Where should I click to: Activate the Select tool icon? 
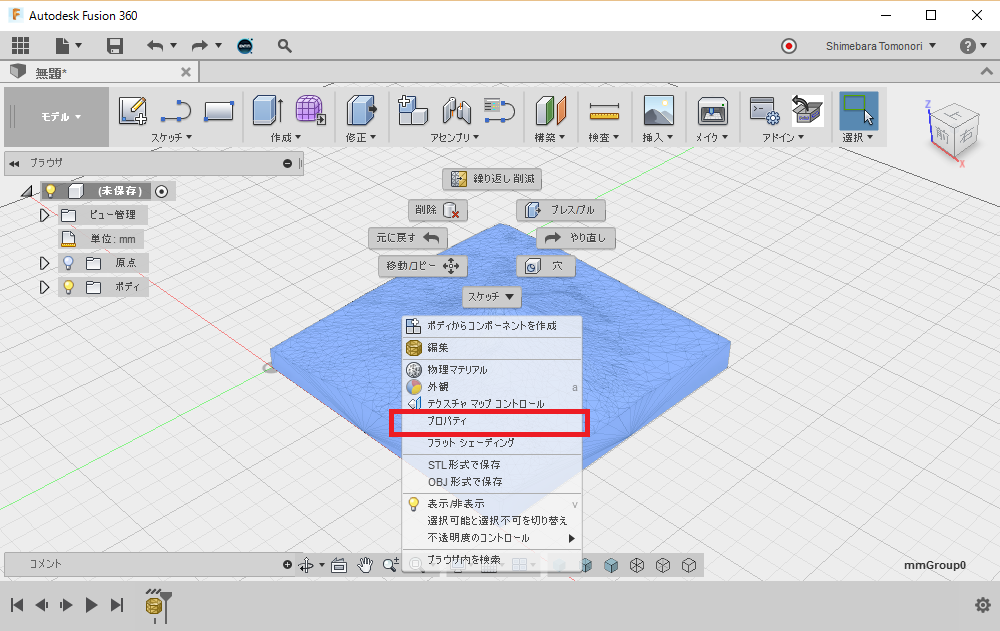coord(858,110)
